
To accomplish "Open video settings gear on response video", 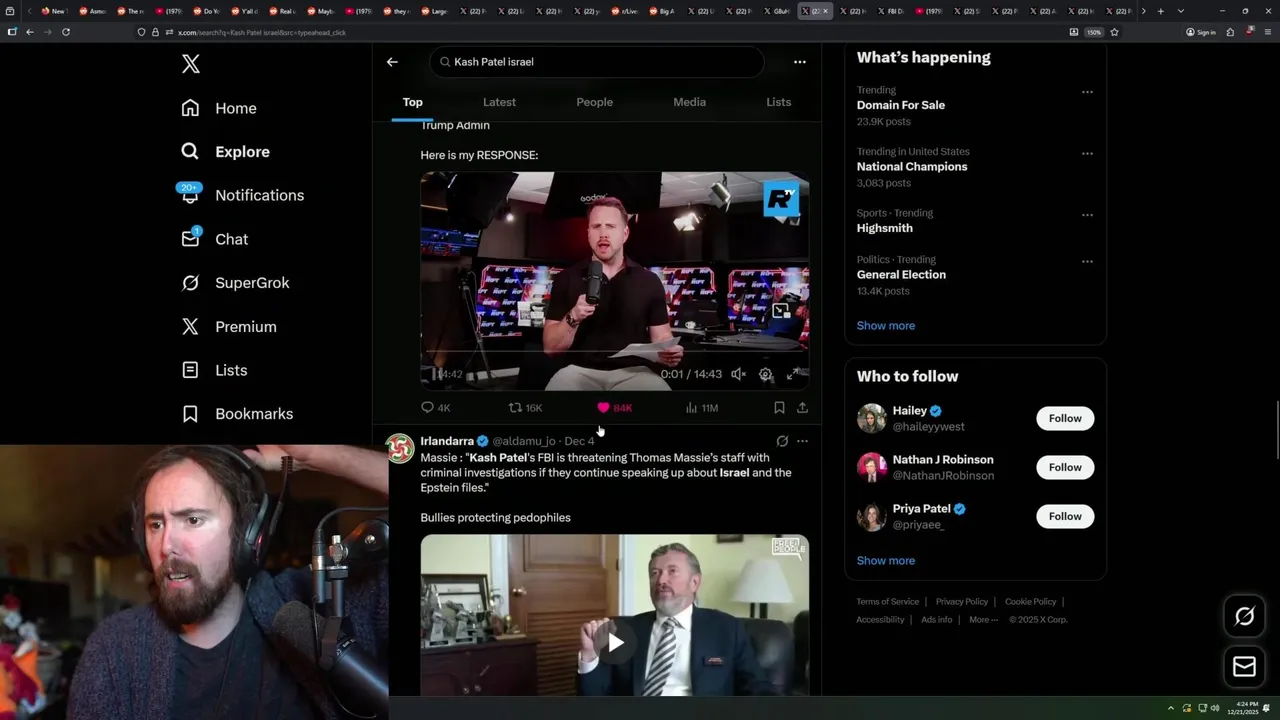I will (x=765, y=374).
